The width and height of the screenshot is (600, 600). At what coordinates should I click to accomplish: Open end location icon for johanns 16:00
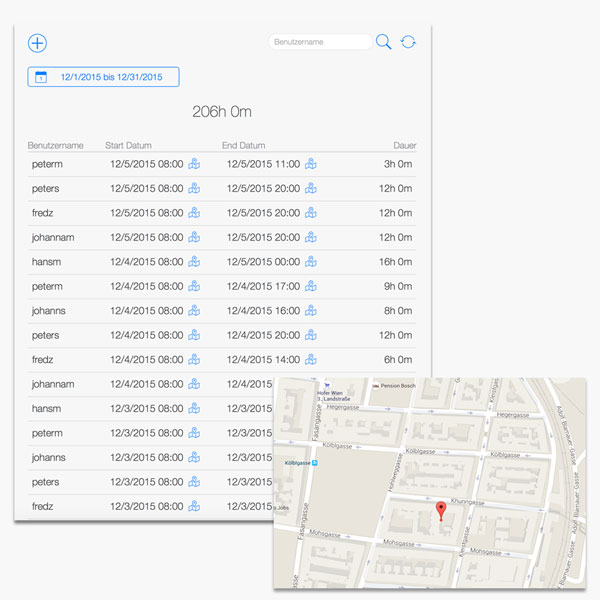tap(311, 311)
